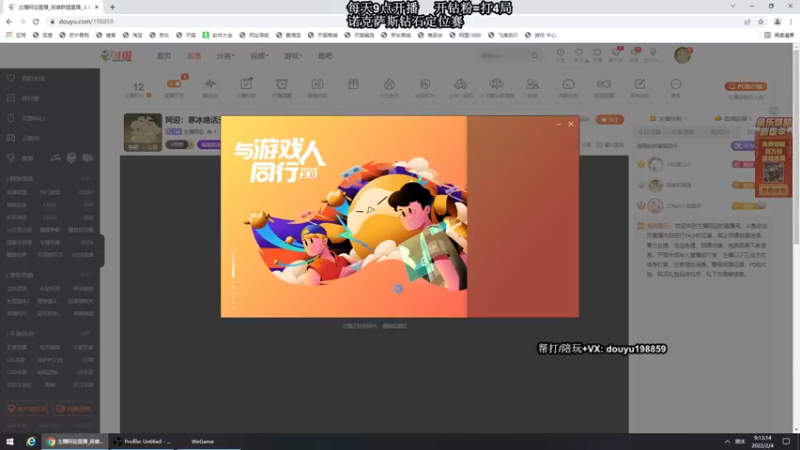Screen dimensions: 800x450
Task: Open the two-people icon in streamer toolbar
Action: (x=532, y=84)
